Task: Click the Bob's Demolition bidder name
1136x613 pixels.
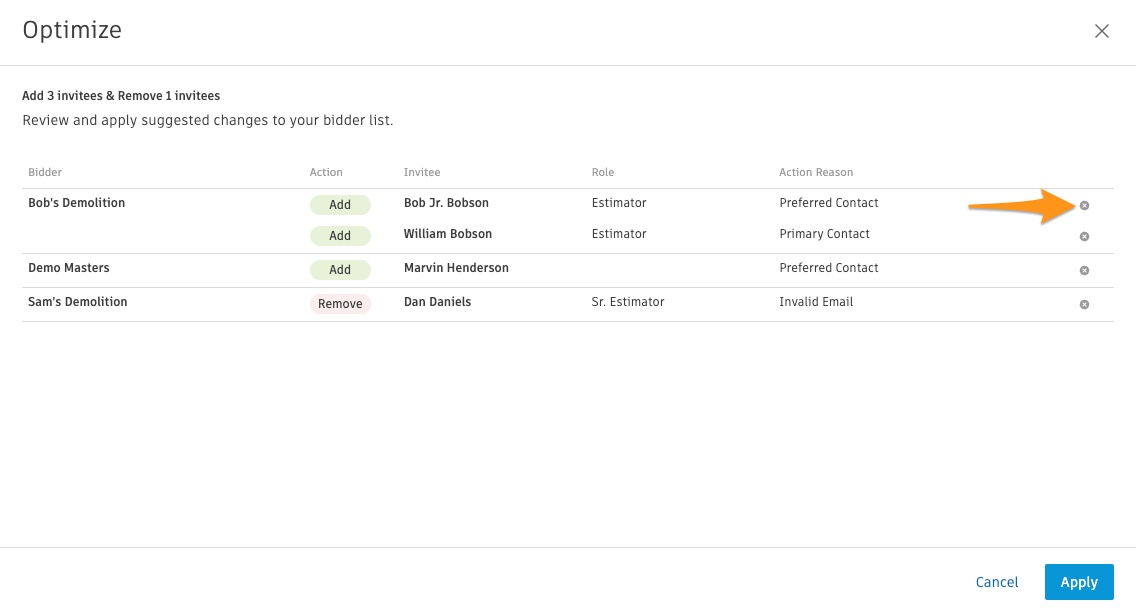Action: tap(76, 203)
